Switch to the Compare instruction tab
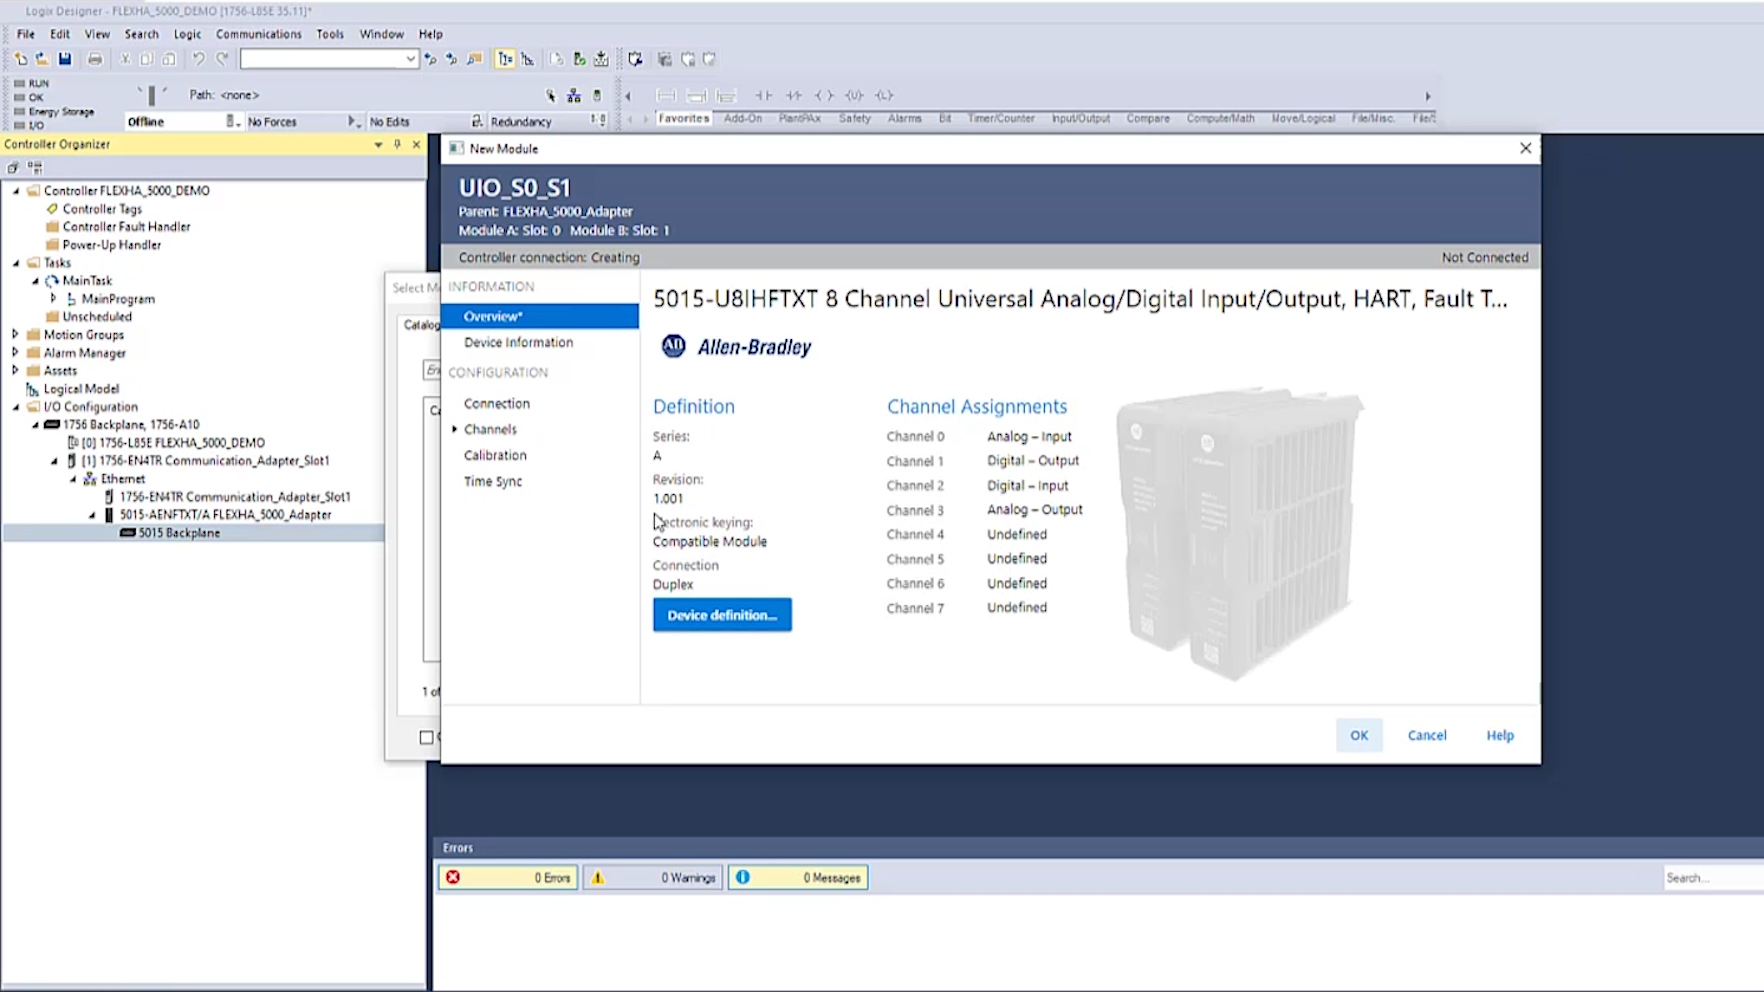This screenshot has height=992, width=1764. 1148,118
